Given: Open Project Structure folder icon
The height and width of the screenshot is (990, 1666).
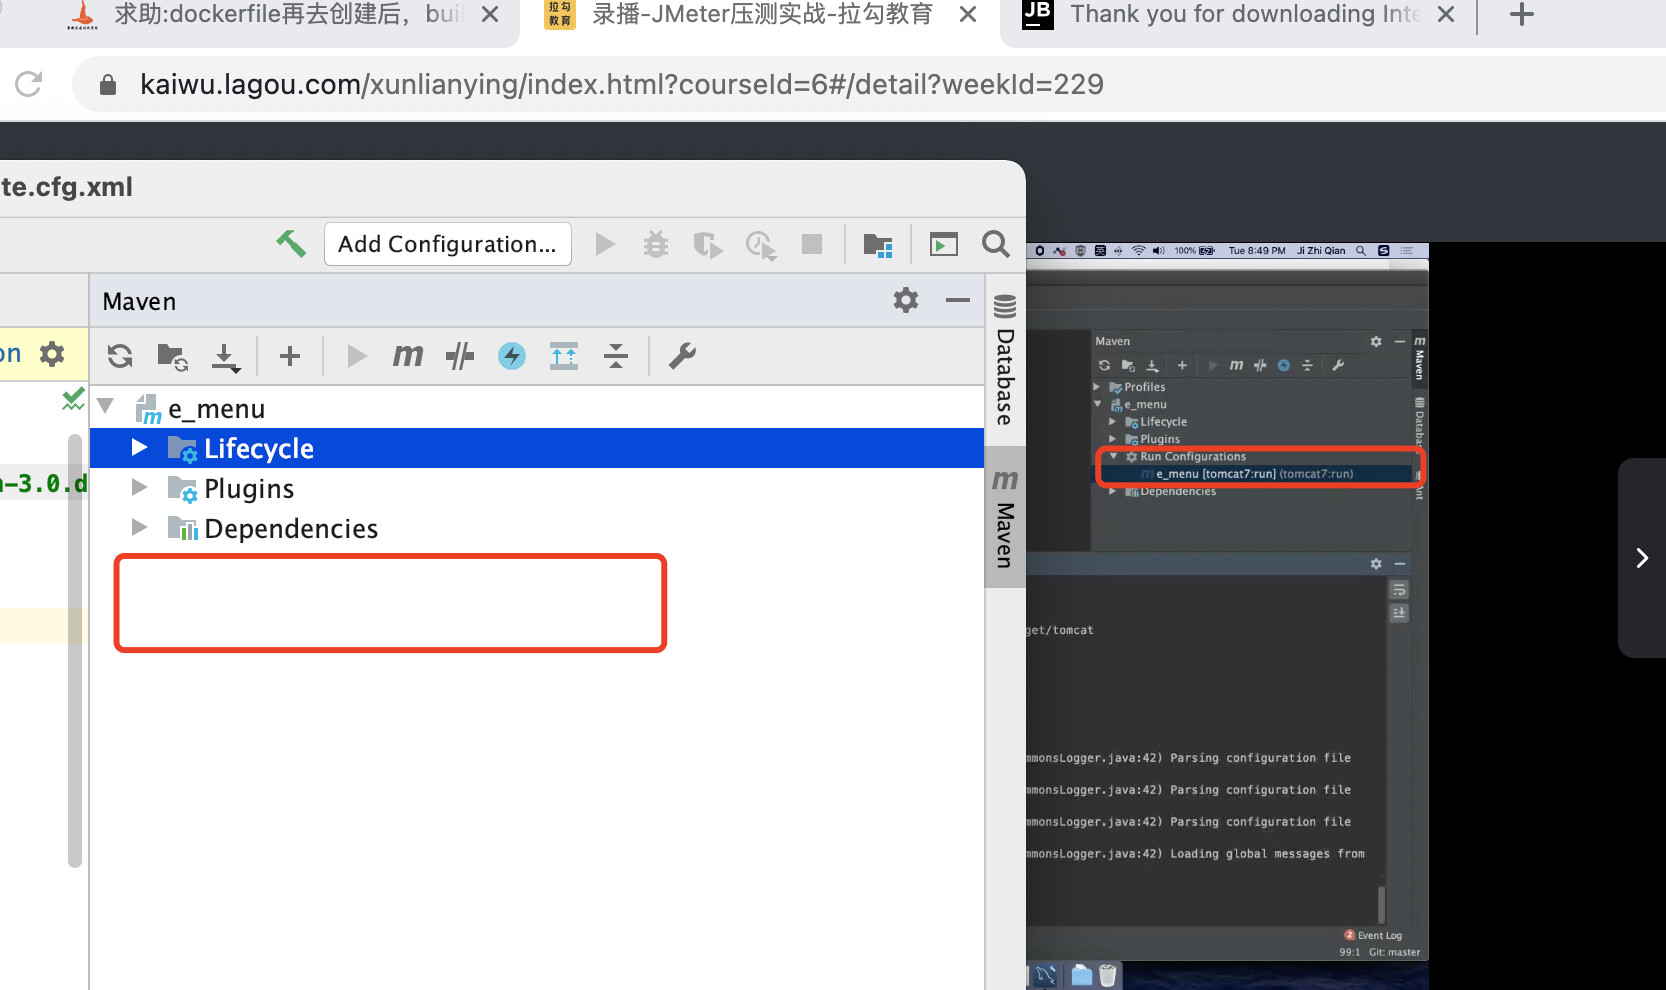Looking at the screenshot, I should point(878,244).
